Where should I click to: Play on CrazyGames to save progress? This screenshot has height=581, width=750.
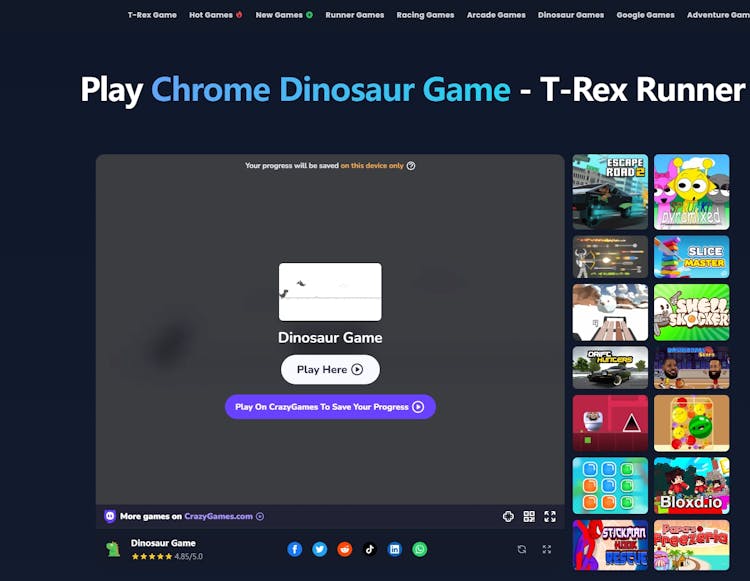click(x=330, y=407)
